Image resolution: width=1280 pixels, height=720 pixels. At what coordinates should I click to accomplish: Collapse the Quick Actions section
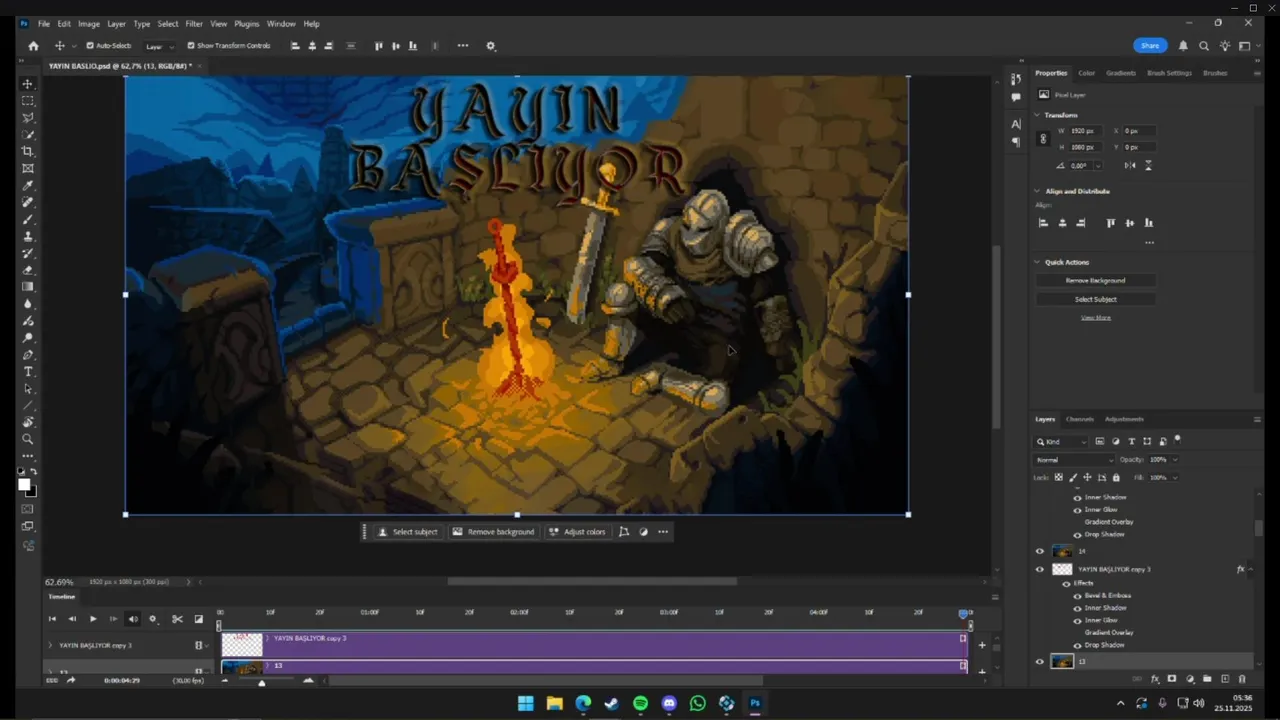(x=1037, y=262)
